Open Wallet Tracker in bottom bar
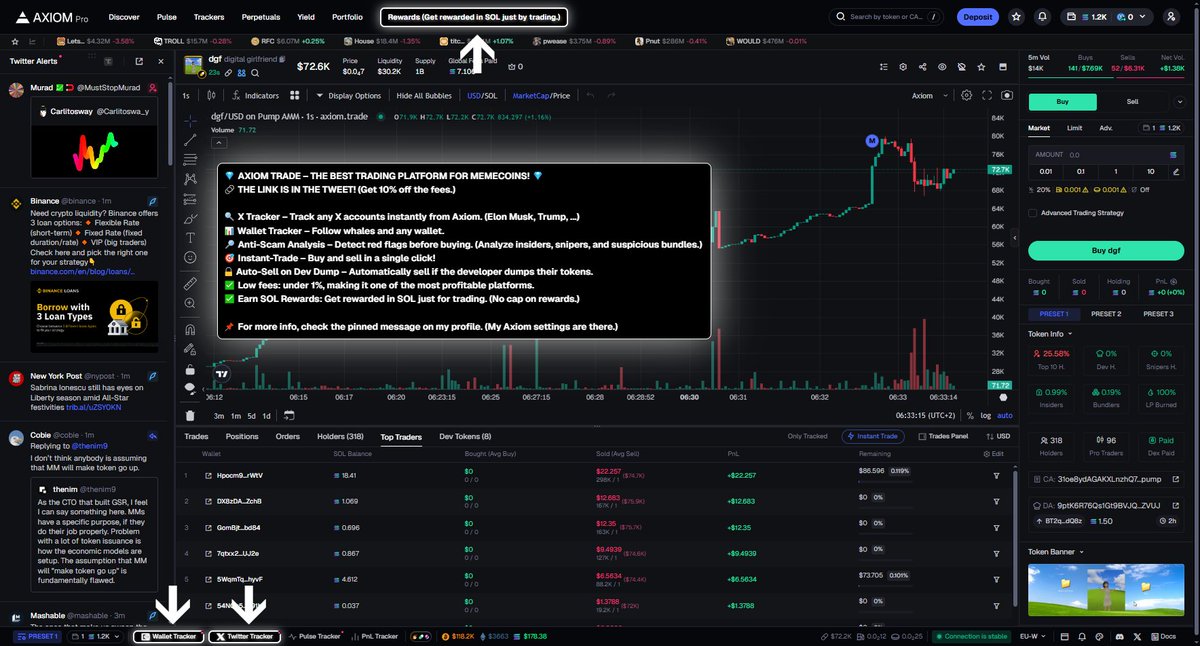Screen dimensions: 1200x646 167,636
